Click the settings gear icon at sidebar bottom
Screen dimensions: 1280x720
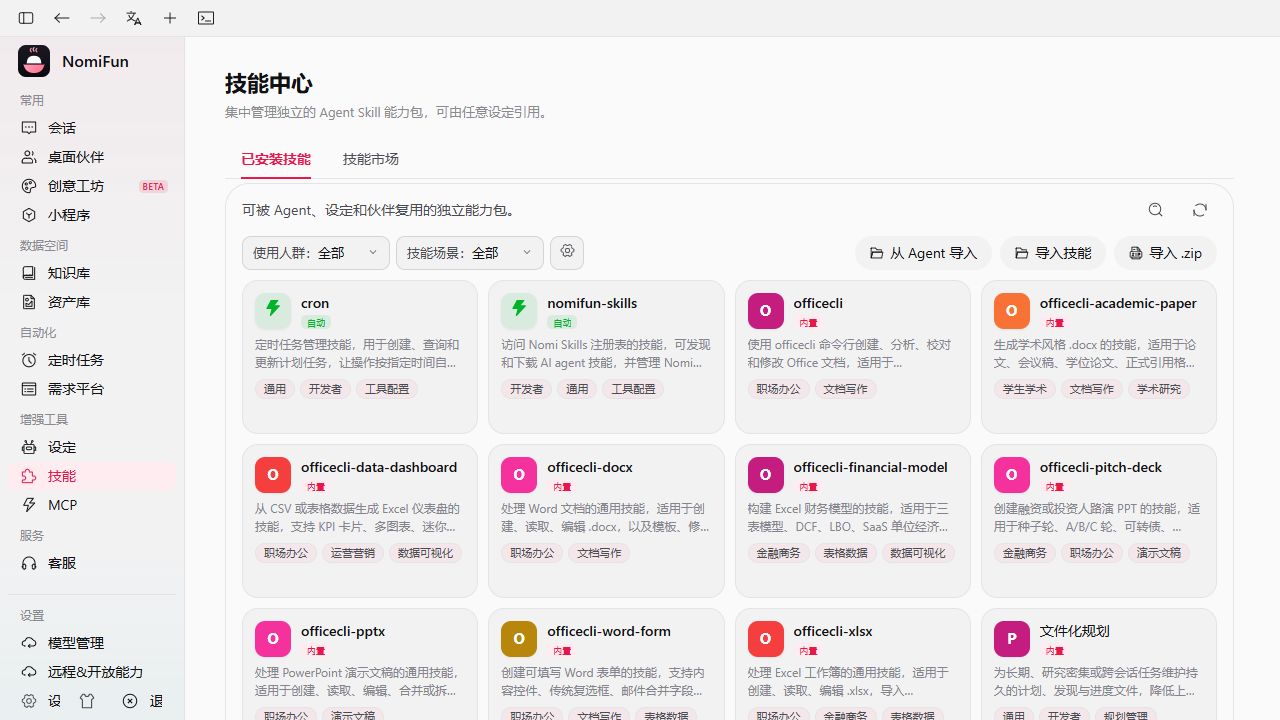point(29,701)
